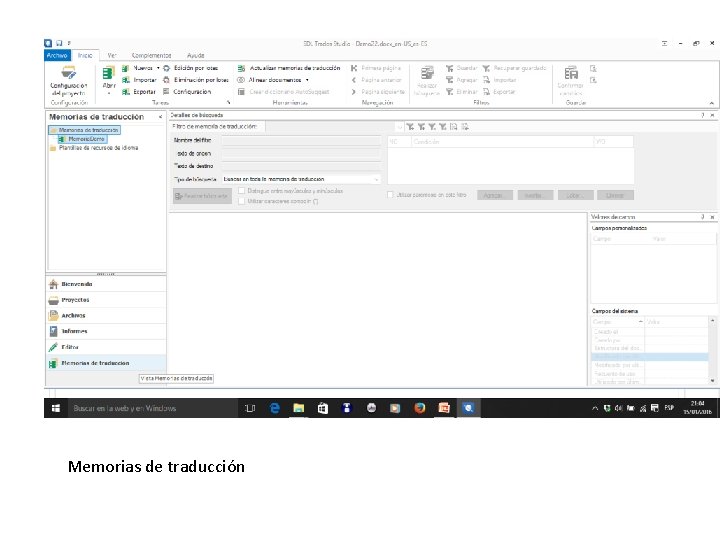Switch to the Ver tab

point(112,55)
